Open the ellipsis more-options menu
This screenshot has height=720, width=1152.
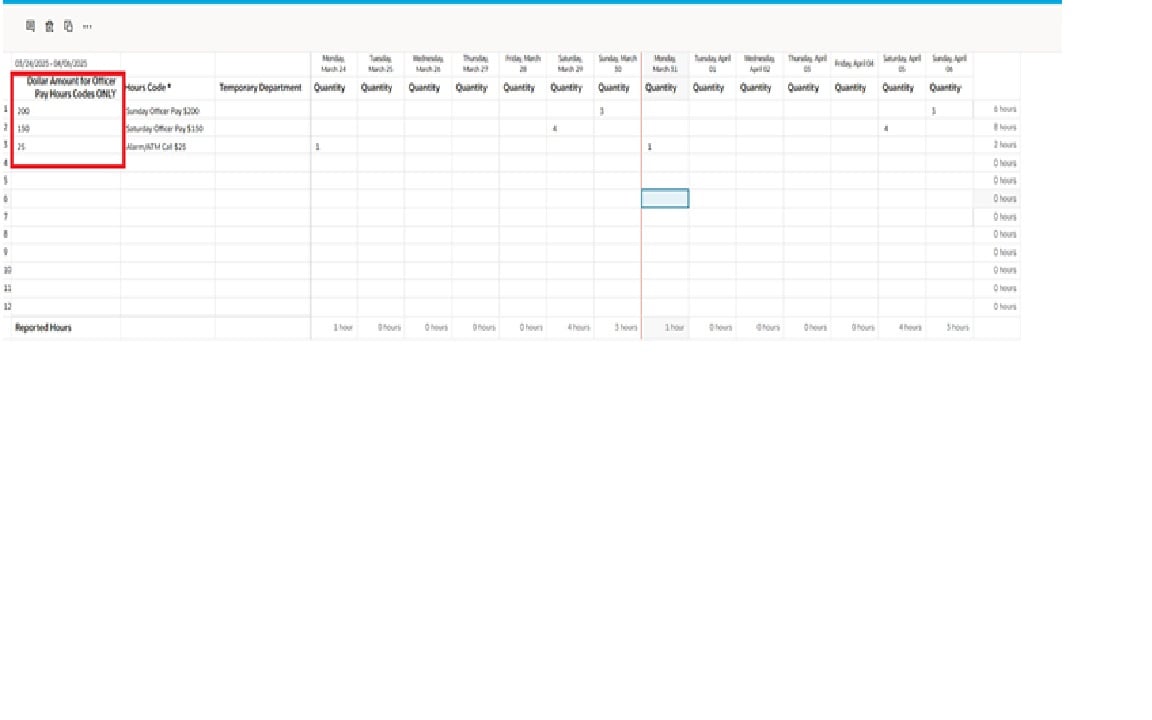coord(87,28)
